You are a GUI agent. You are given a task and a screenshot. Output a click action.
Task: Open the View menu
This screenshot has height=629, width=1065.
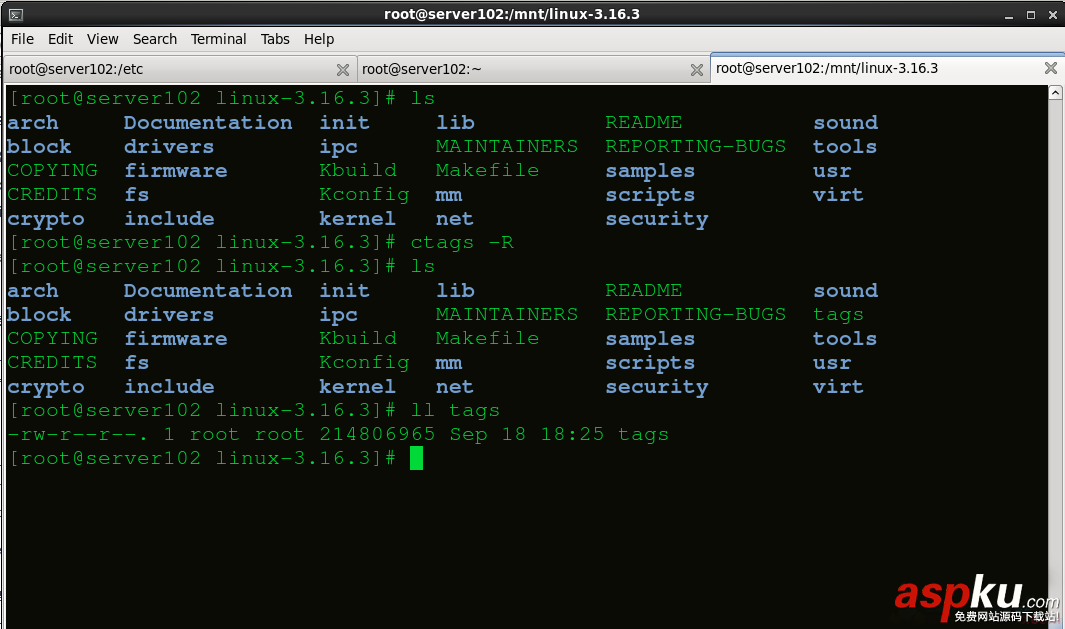103,39
